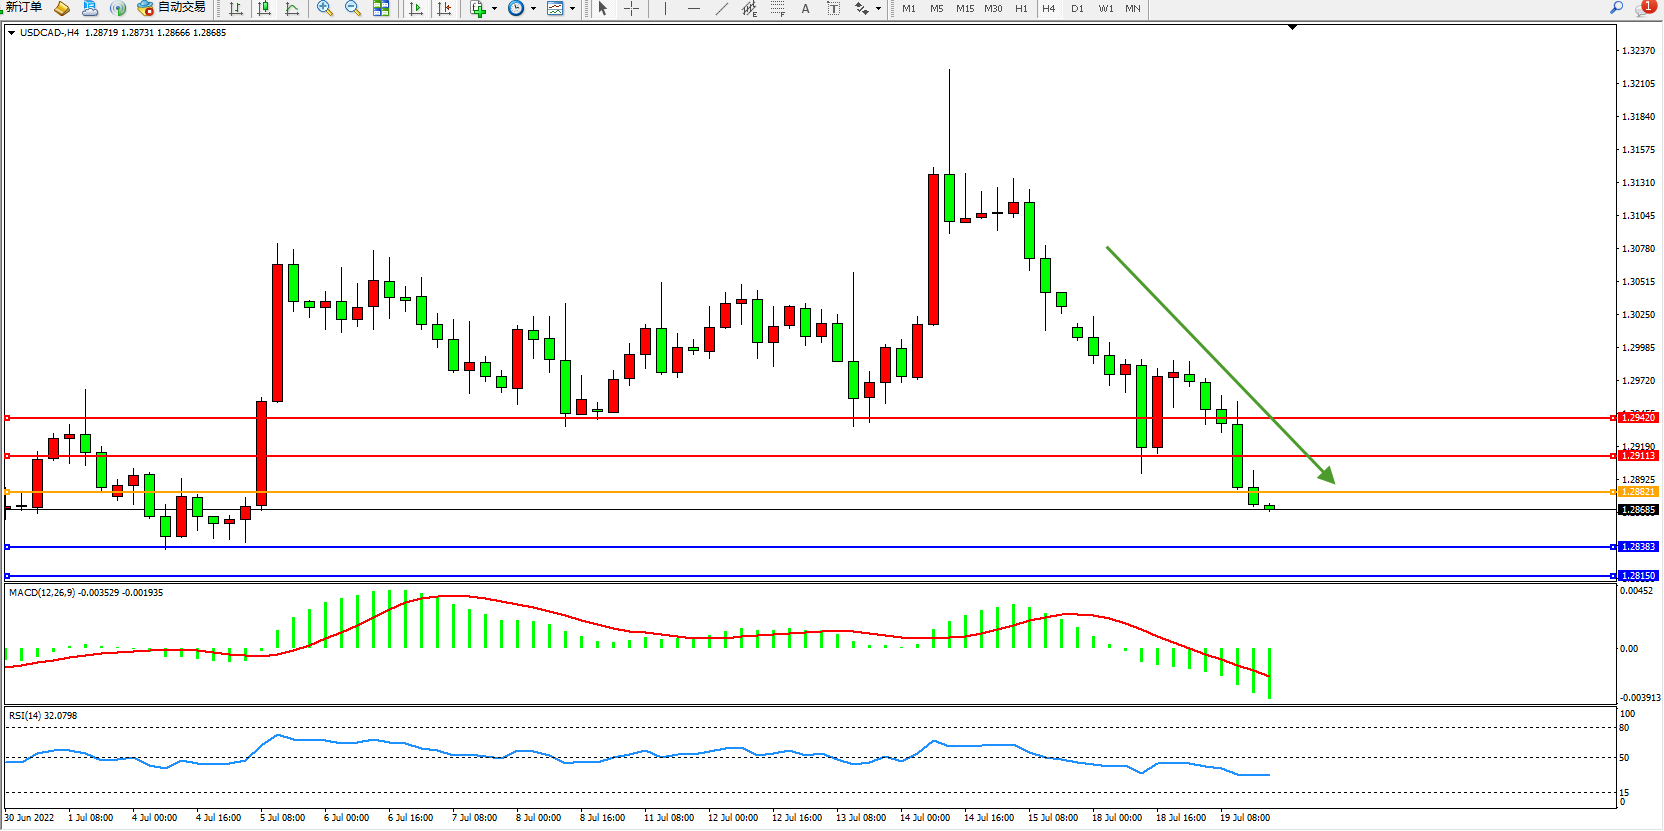Expand the chart Templates dropdown
Viewport: 1664px width, 831px height.
[x=572, y=8]
